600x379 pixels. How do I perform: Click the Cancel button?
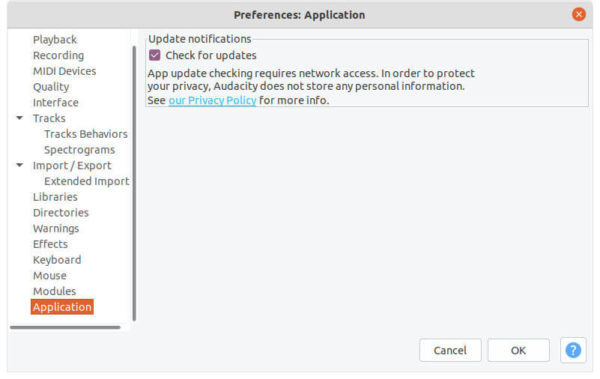point(450,350)
